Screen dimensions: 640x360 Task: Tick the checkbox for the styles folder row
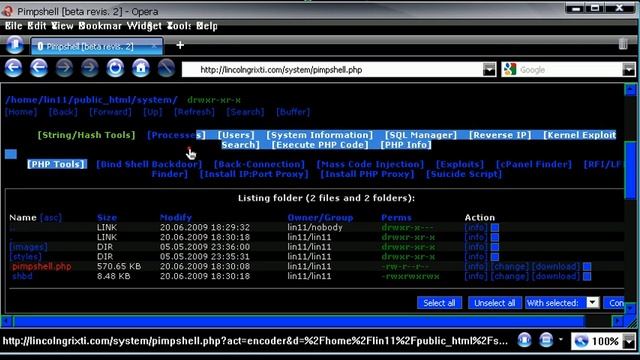pos(495,257)
